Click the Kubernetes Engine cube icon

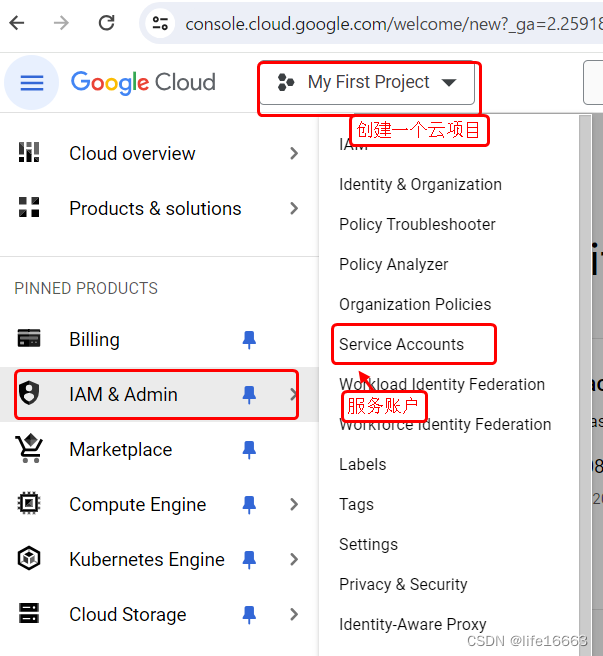(29, 559)
